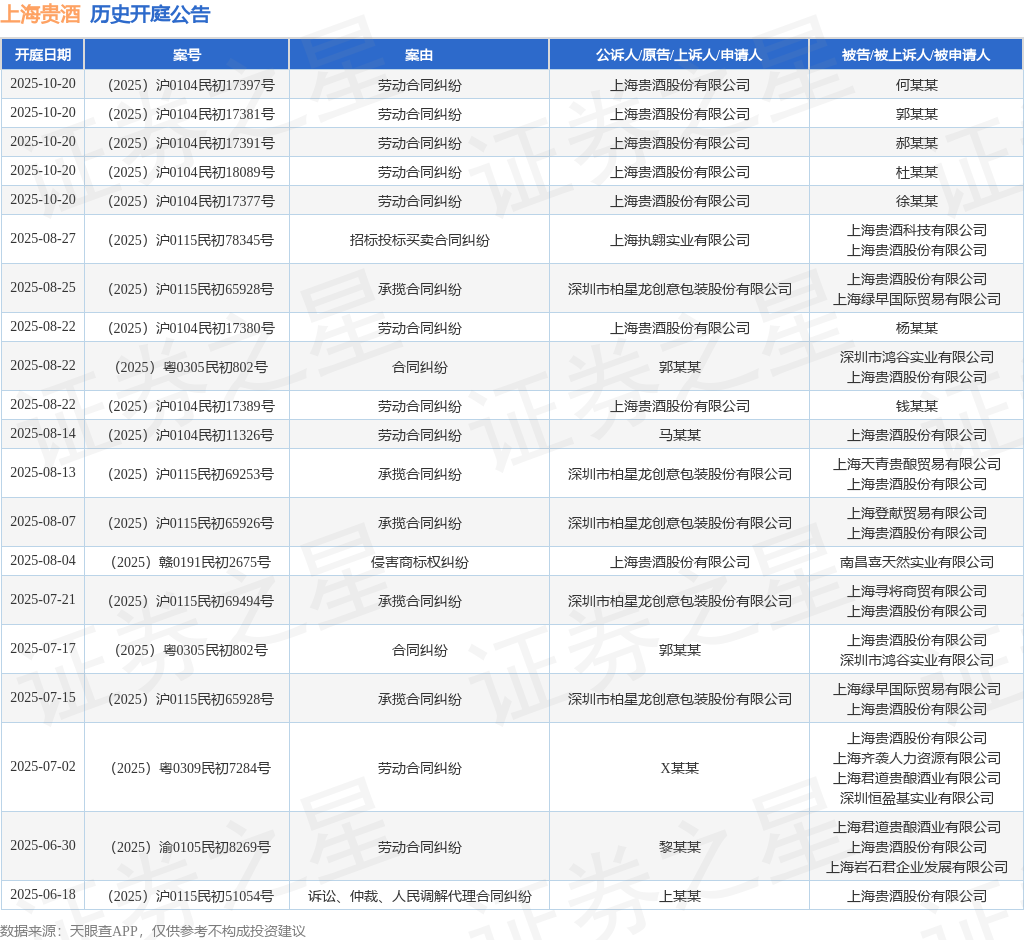The image size is (1024, 940).
Task: Click defendant 上海寻将商贸有限公司
Action: (x=916, y=591)
